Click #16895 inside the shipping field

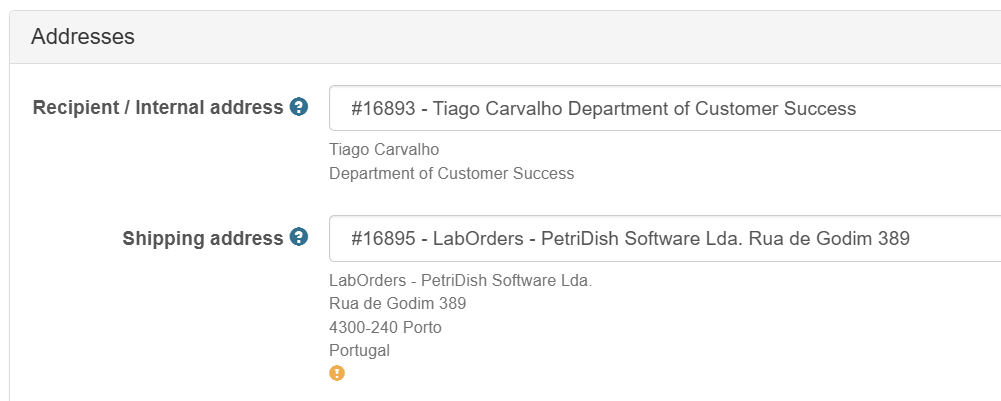coord(383,239)
